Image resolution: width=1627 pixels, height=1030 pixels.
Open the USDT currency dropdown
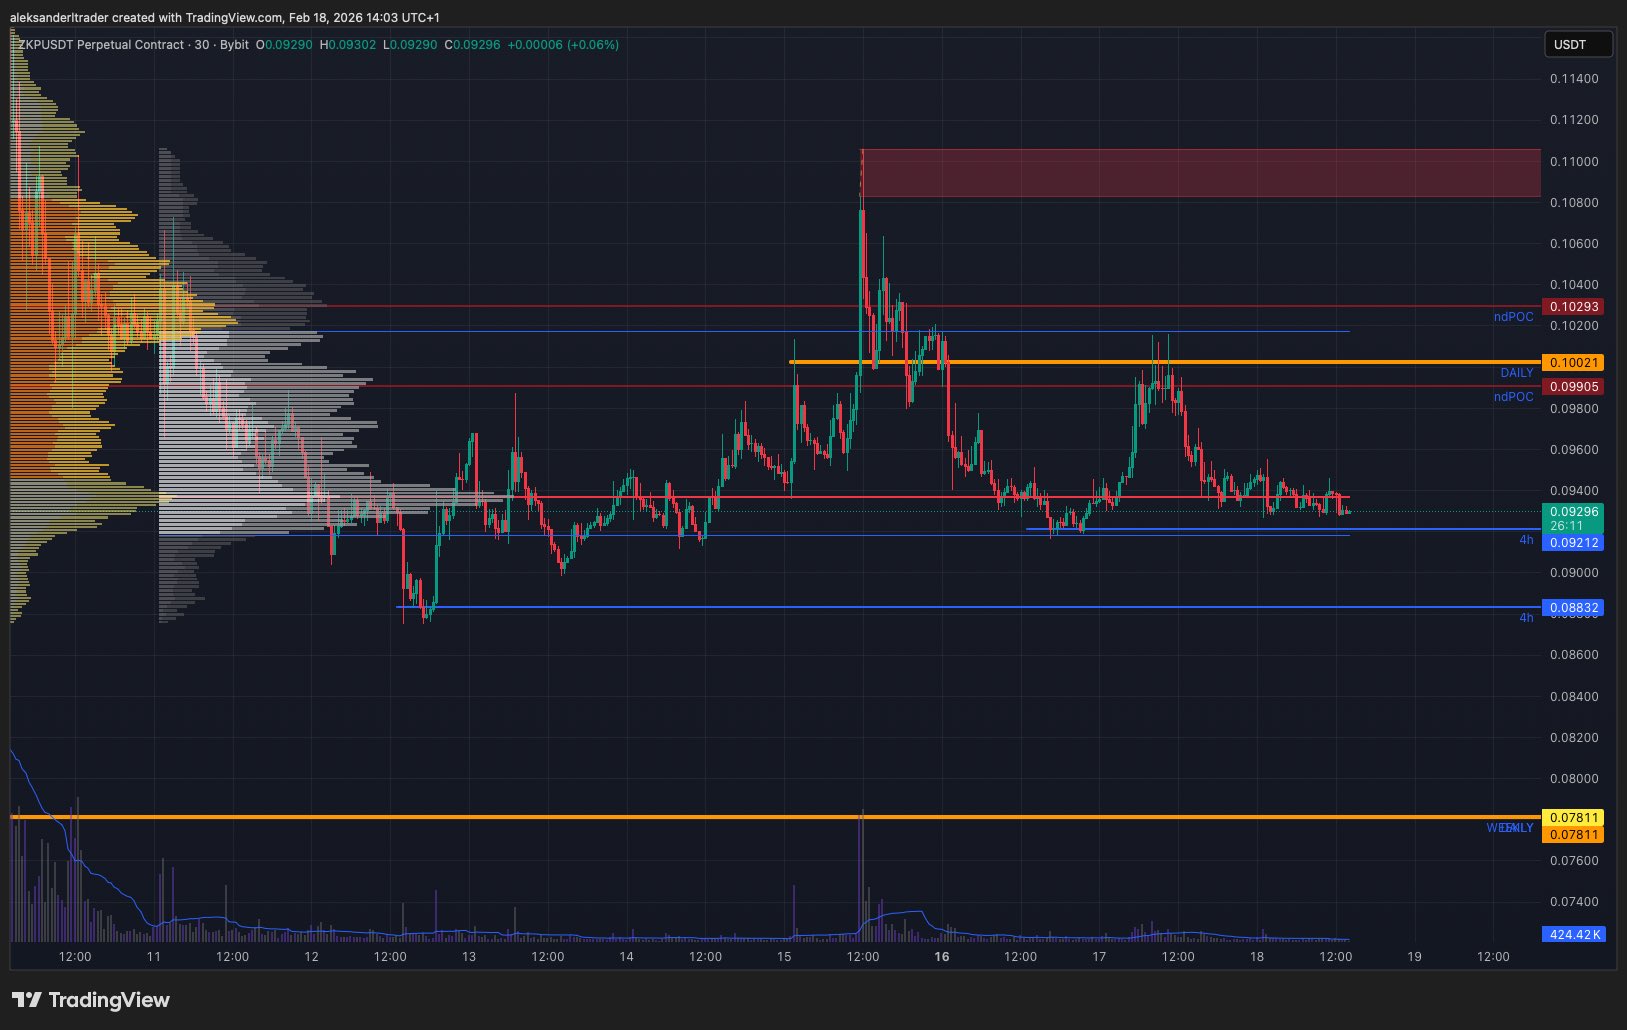[x=1577, y=44]
